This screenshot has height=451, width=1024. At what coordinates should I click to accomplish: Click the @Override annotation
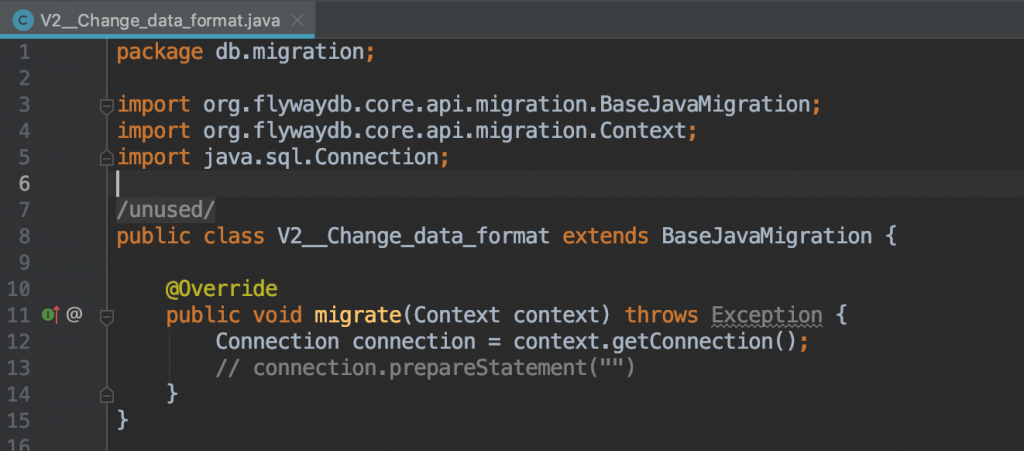pyautogui.click(x=221, y=288)
